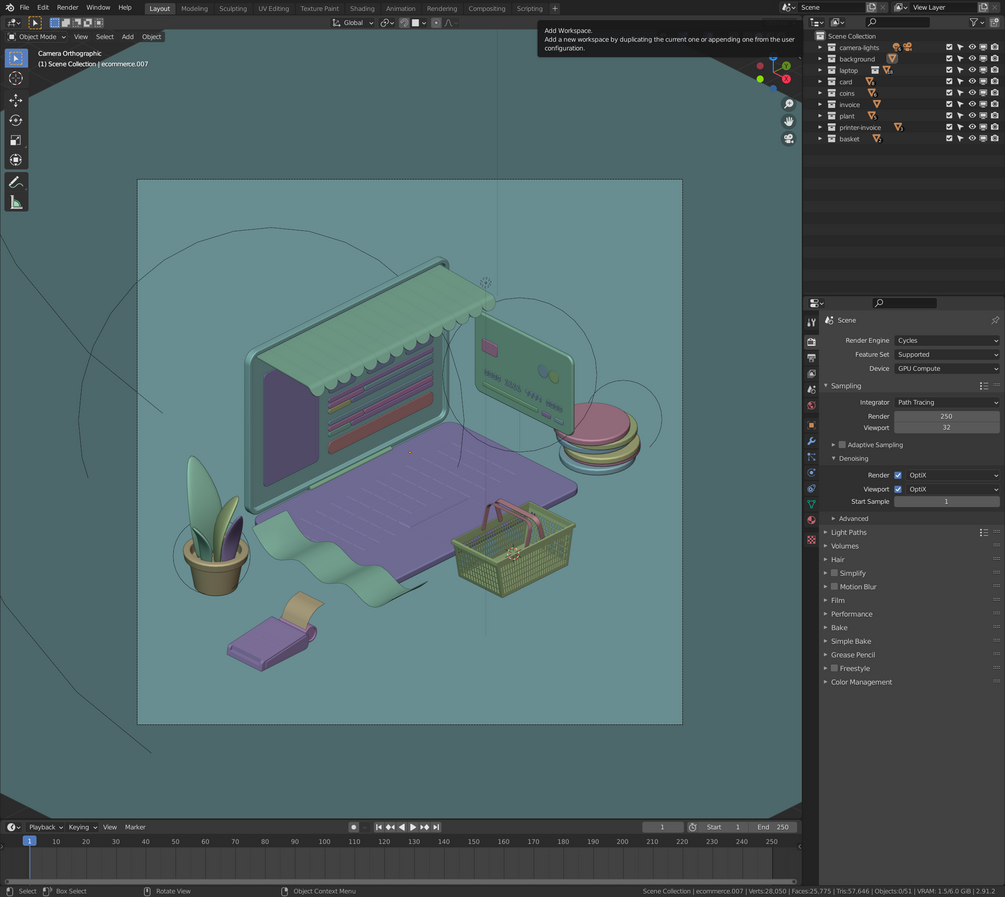Select the Annotate tool
1005x897 pixels.
coord(16,183)
